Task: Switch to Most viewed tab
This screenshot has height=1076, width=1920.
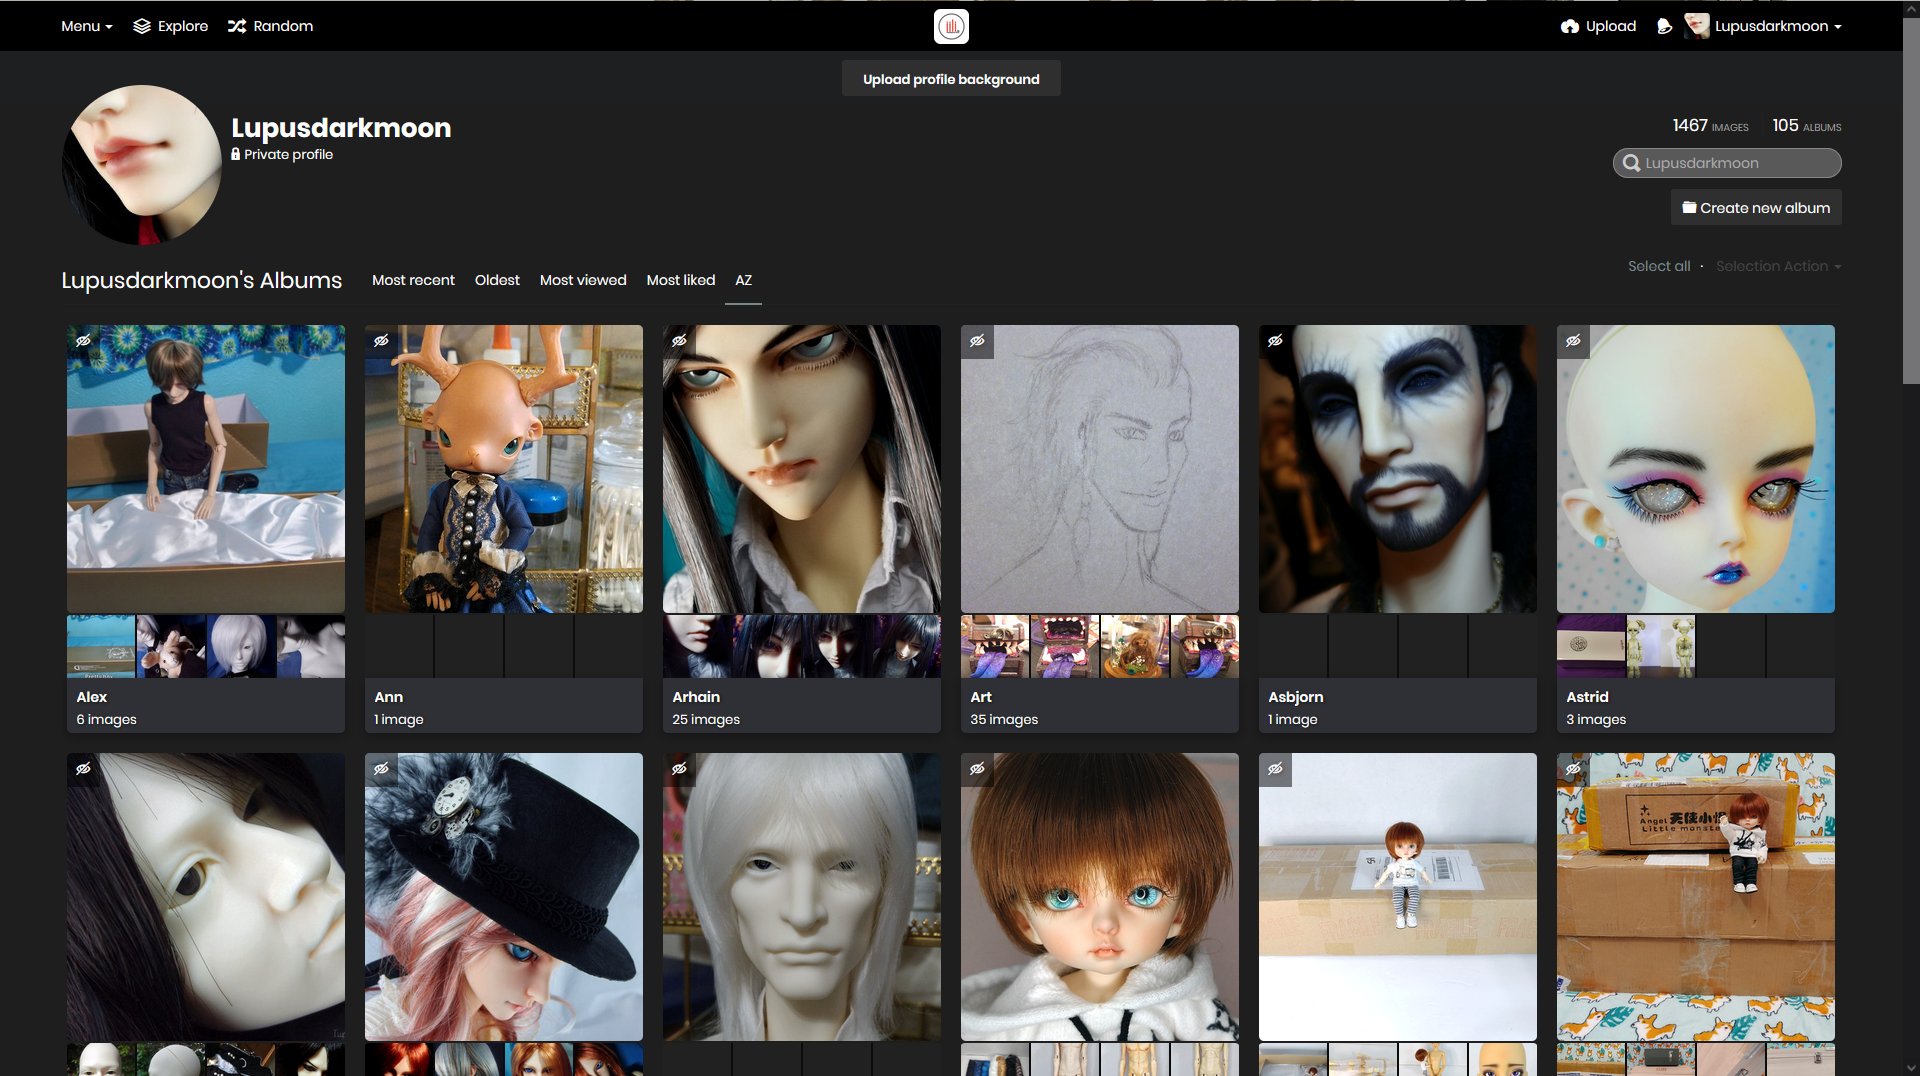Action: pyautogui.click(x=583, y=280)
